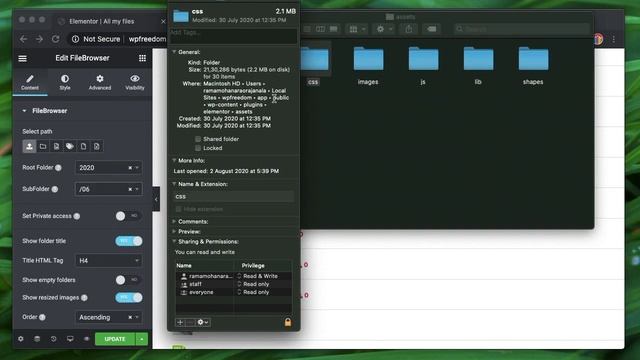Screen dimensions: 640x360
Task: Add a permission entry with plus button
Action: coord(180,322)
